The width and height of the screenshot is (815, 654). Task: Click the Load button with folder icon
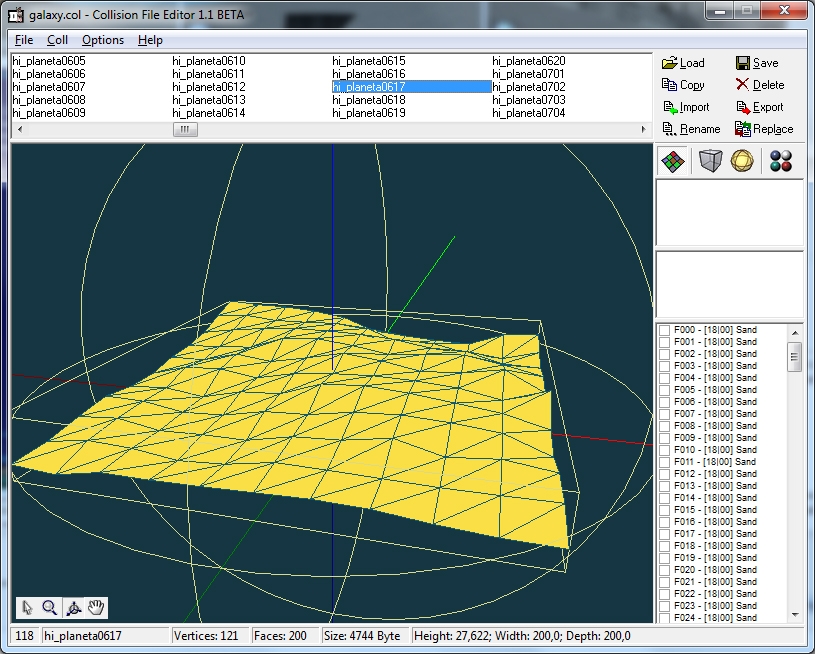click(683, 63)
